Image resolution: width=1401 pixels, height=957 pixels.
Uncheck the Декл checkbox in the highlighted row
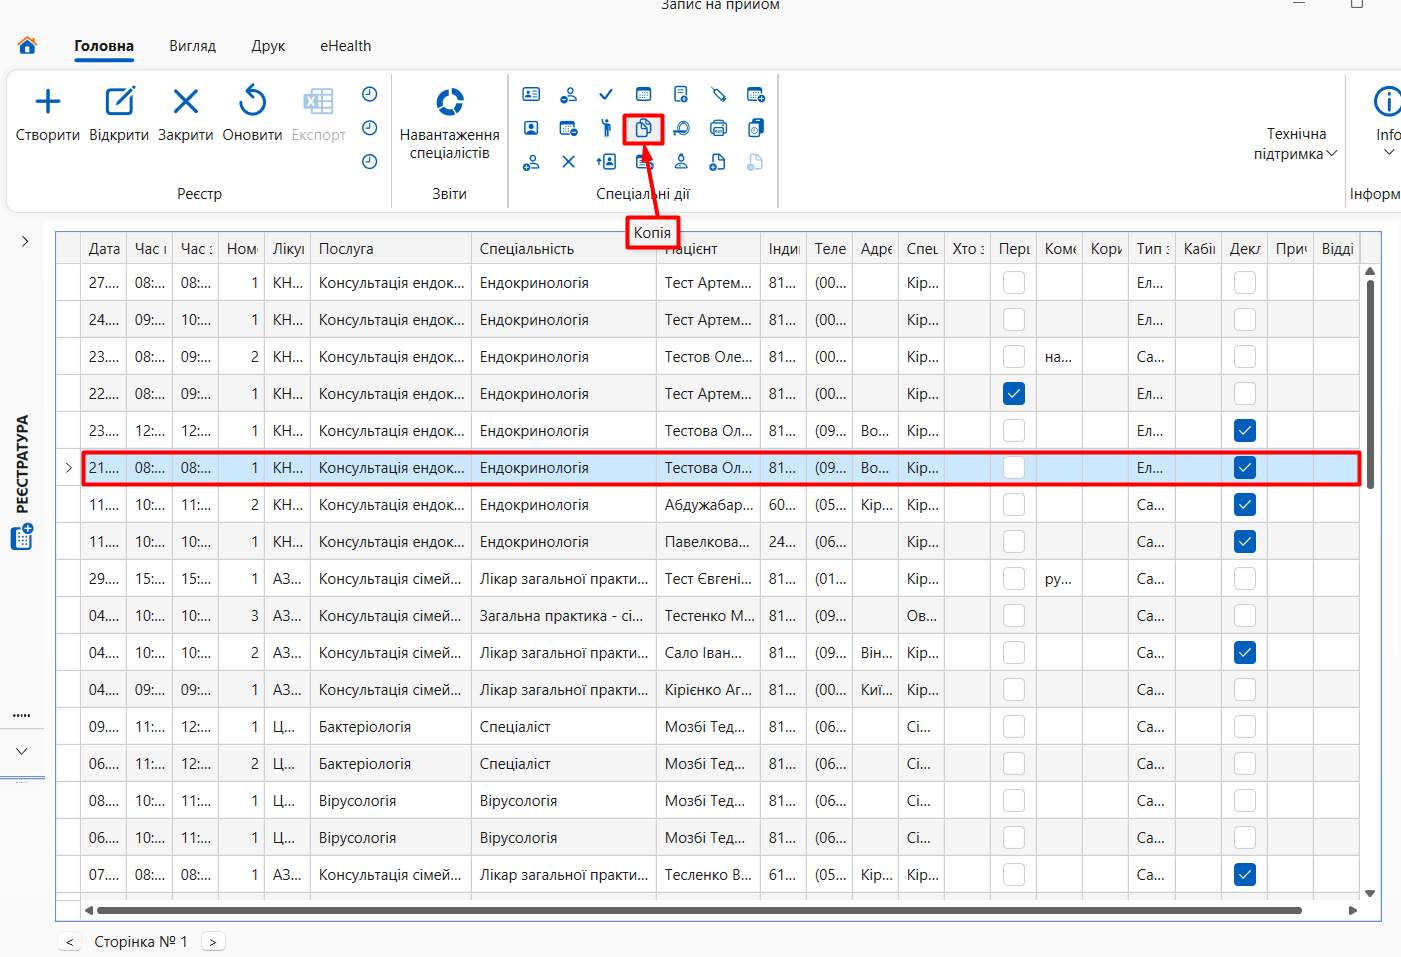pyautogui.click(x=1244, y=467)
